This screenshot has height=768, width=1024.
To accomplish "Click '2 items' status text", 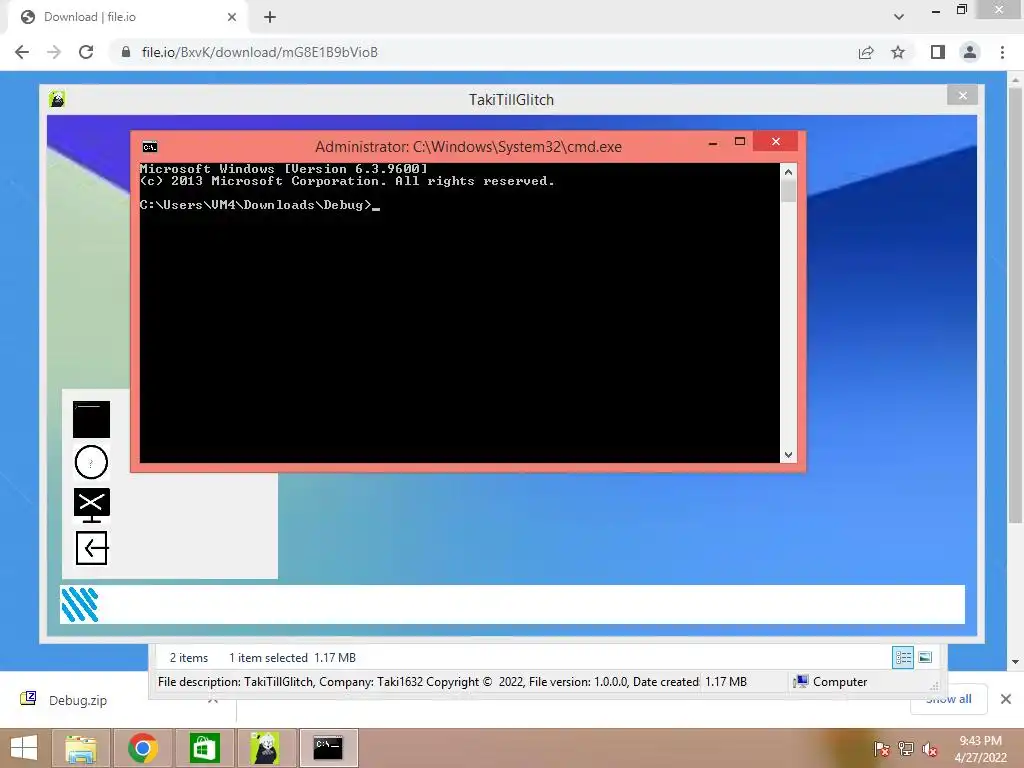I will pos(189,658).
